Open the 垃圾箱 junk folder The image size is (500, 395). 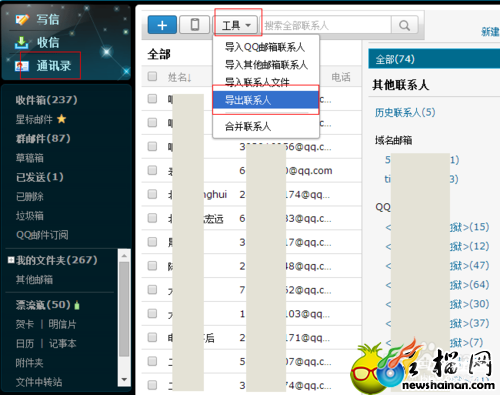point(30,216)
